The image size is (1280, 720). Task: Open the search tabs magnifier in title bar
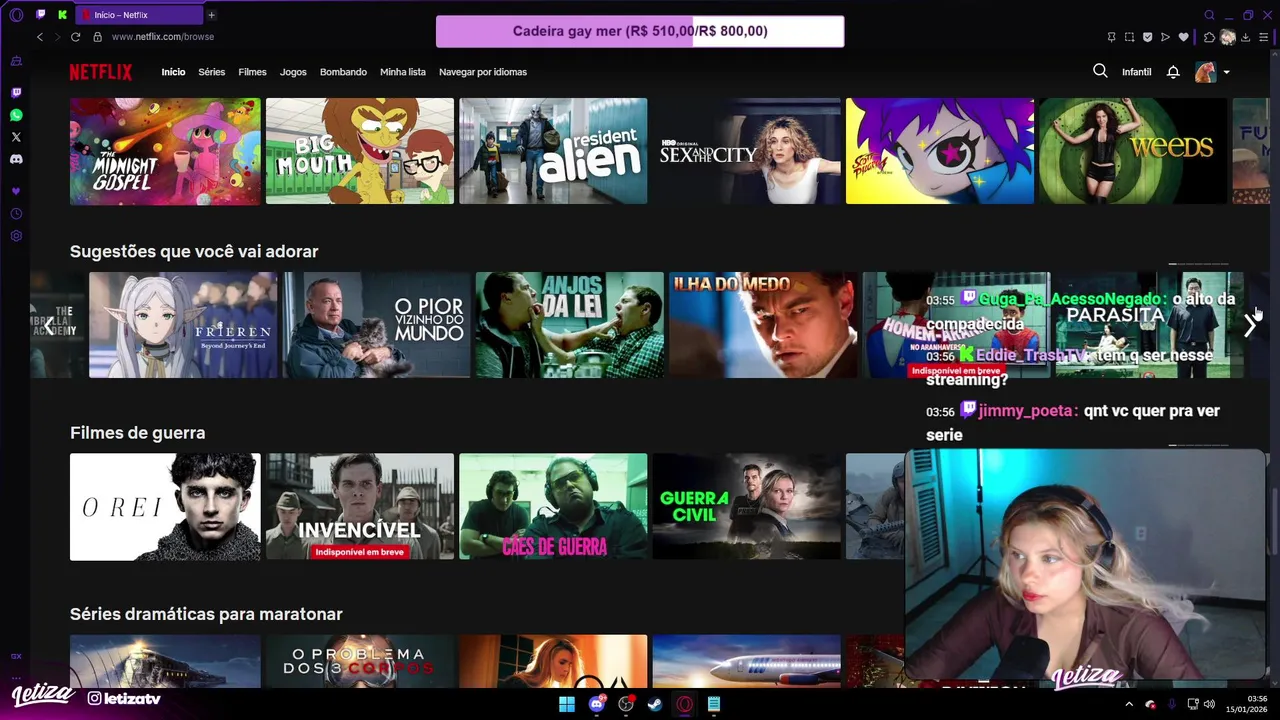click(x=1209, y=15)
